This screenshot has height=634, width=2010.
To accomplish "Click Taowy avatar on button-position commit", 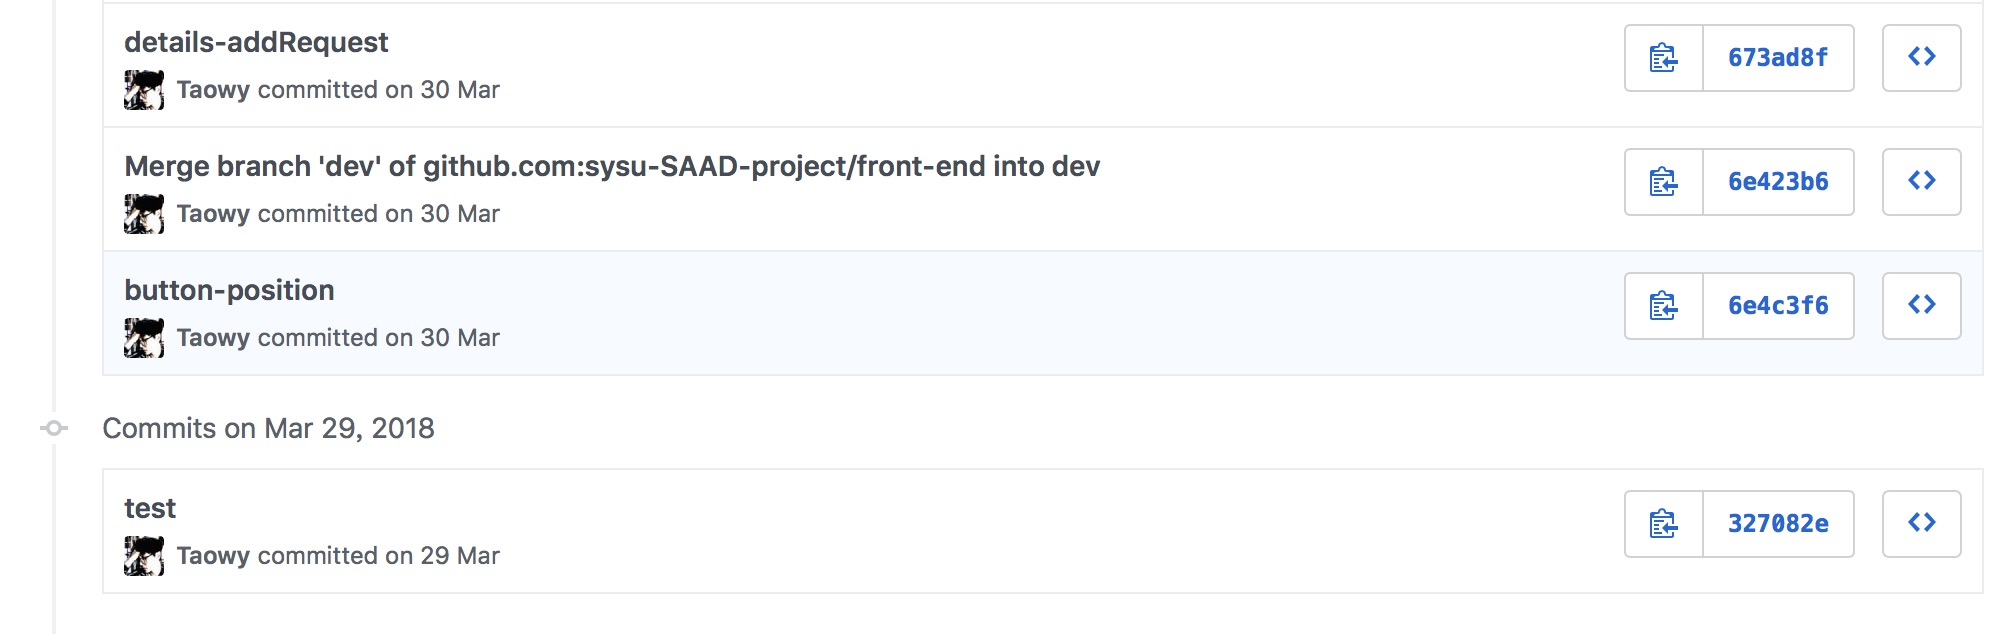I will [144, 338].
